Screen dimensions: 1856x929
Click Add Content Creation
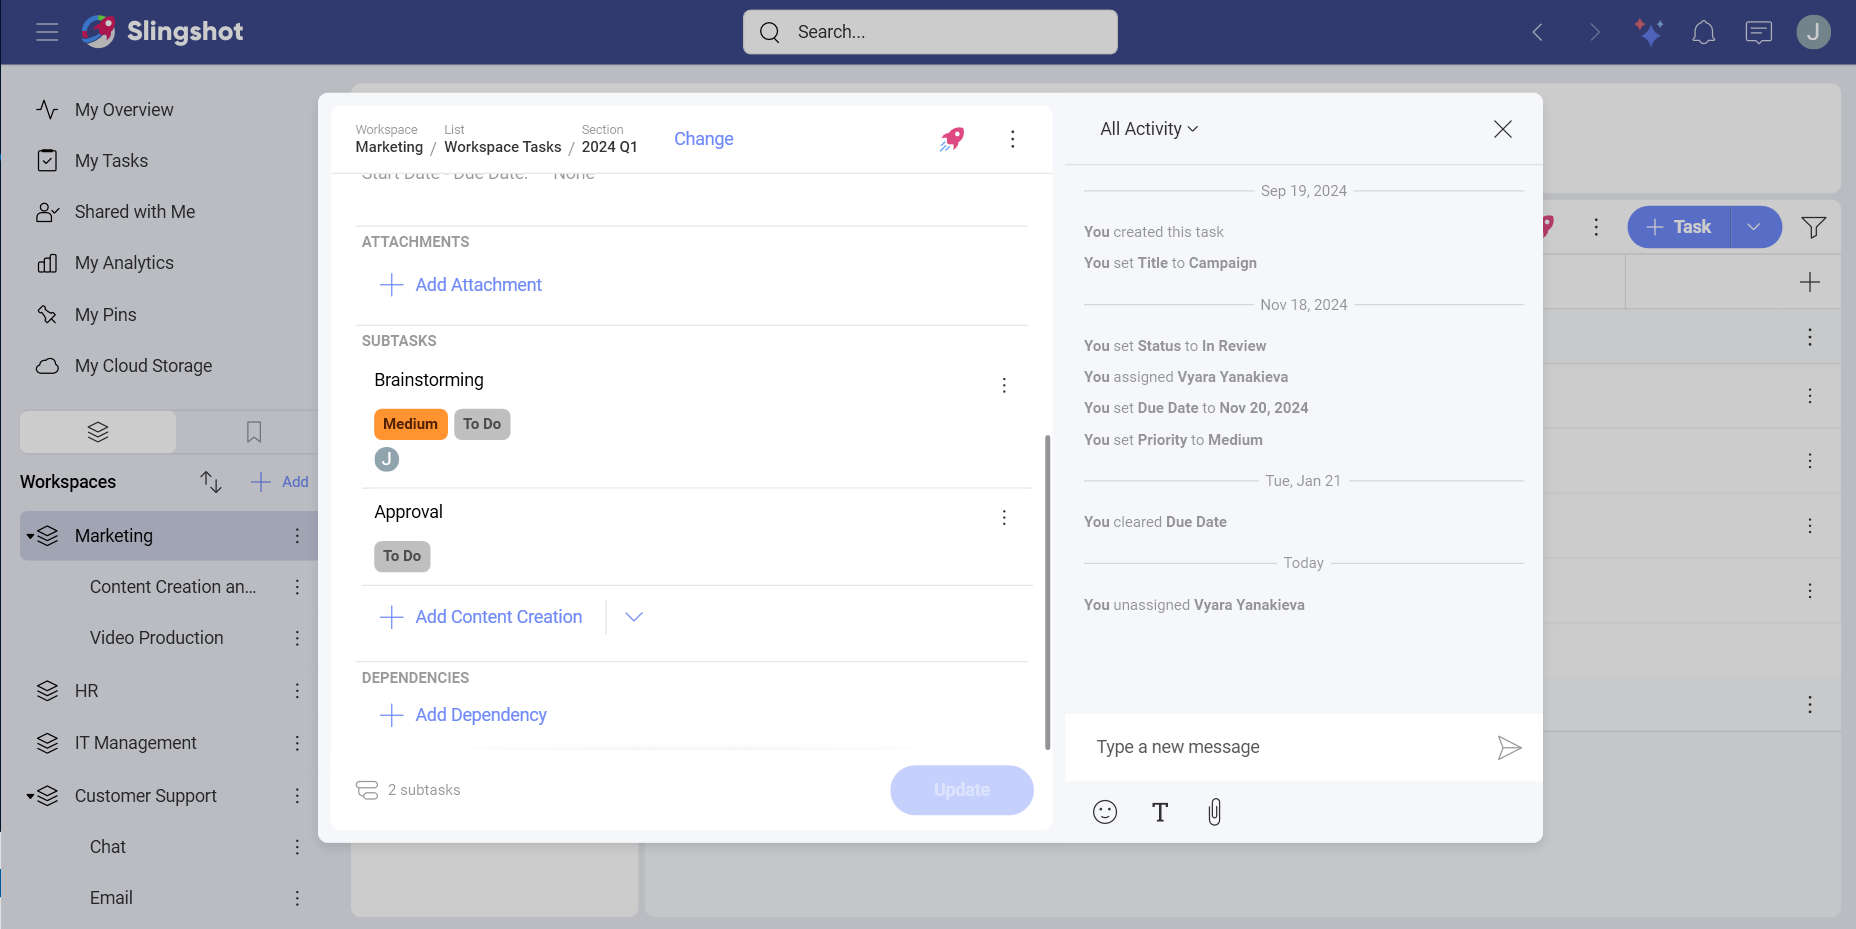[x=481, y=617]
